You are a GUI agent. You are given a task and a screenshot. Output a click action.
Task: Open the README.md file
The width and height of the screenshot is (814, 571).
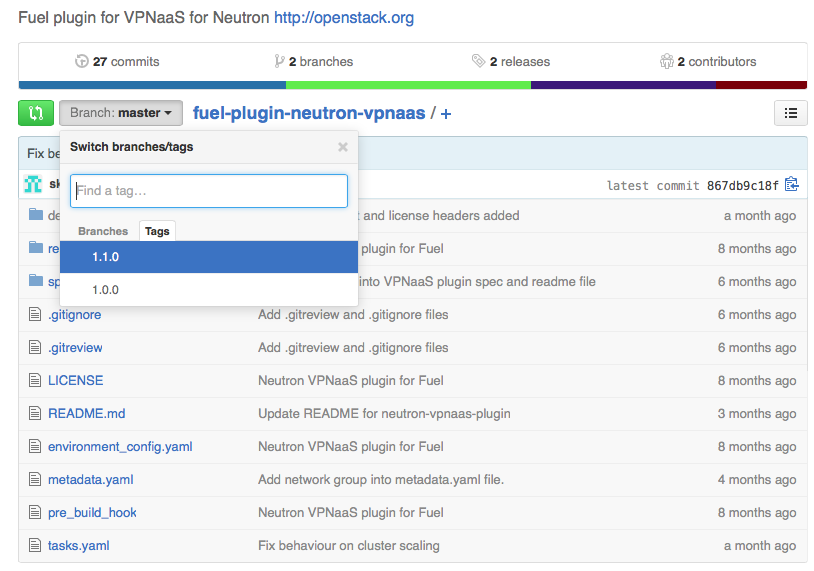pos(86,414)
